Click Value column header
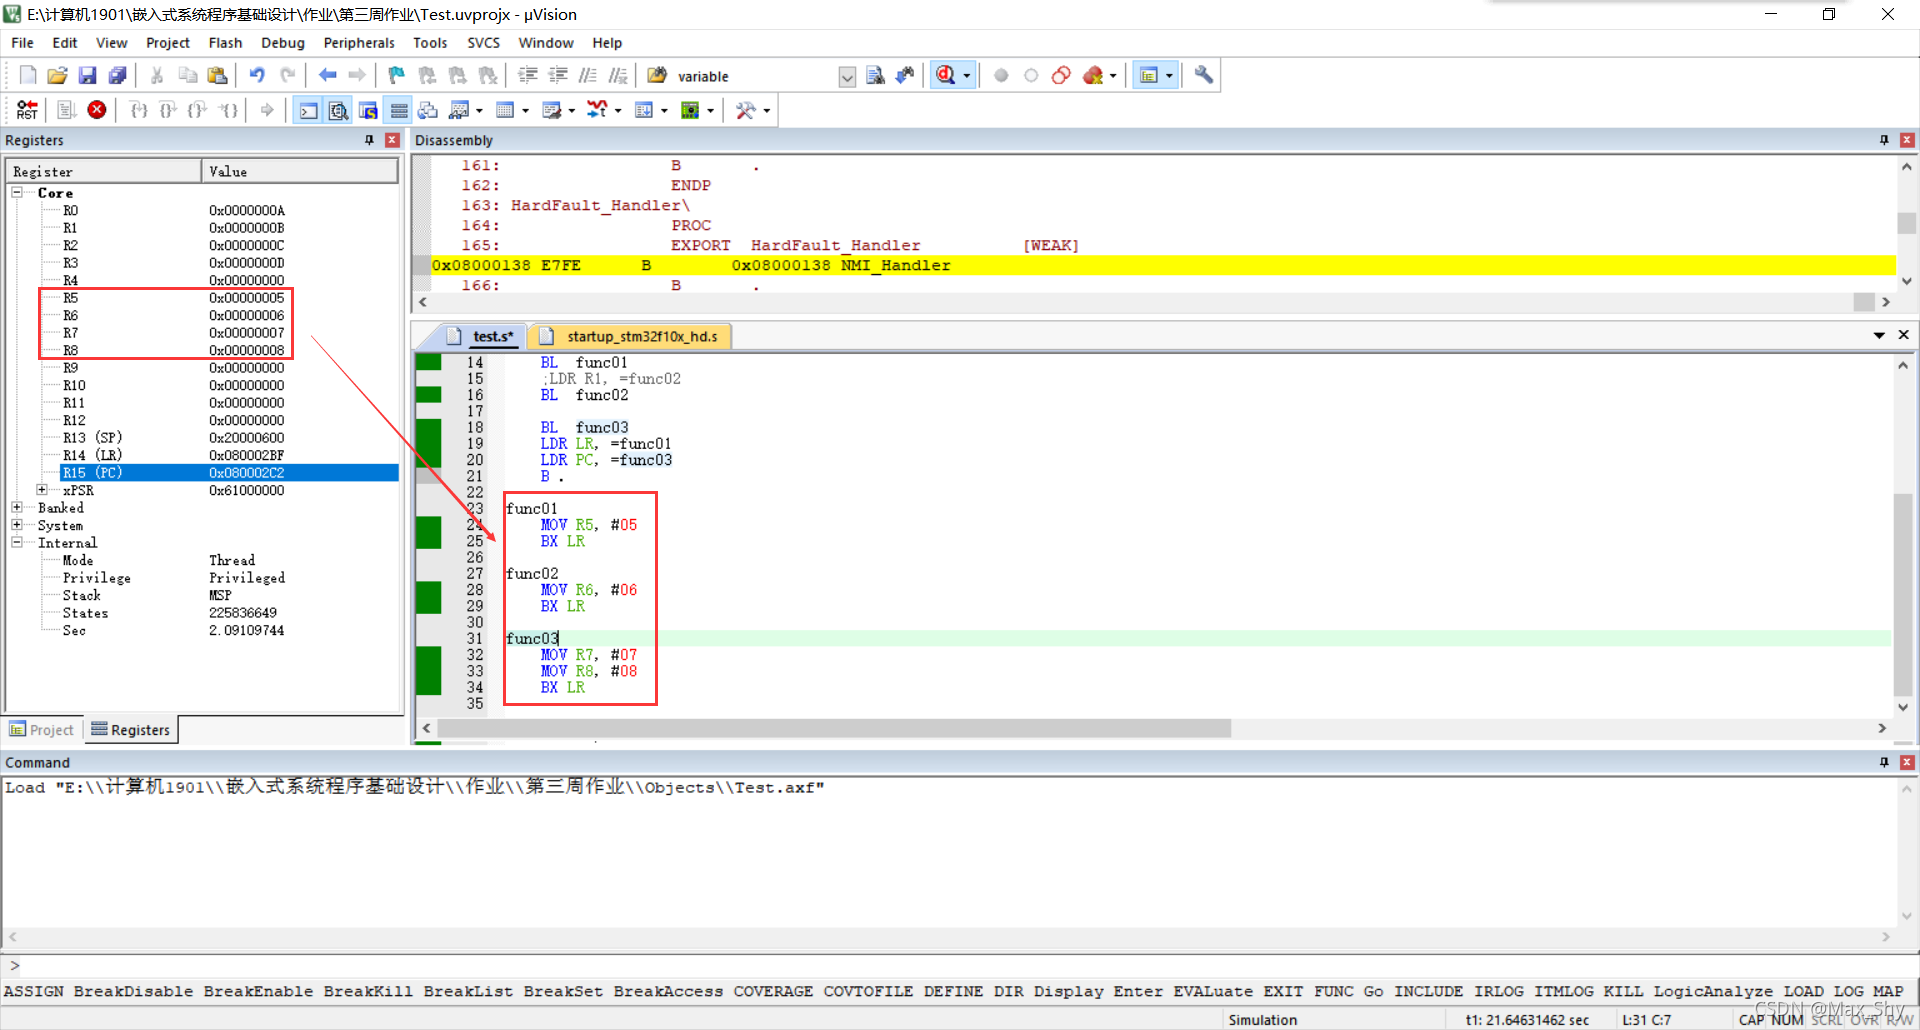The width and height of the screenshot is (1920, 1030). 300,172
